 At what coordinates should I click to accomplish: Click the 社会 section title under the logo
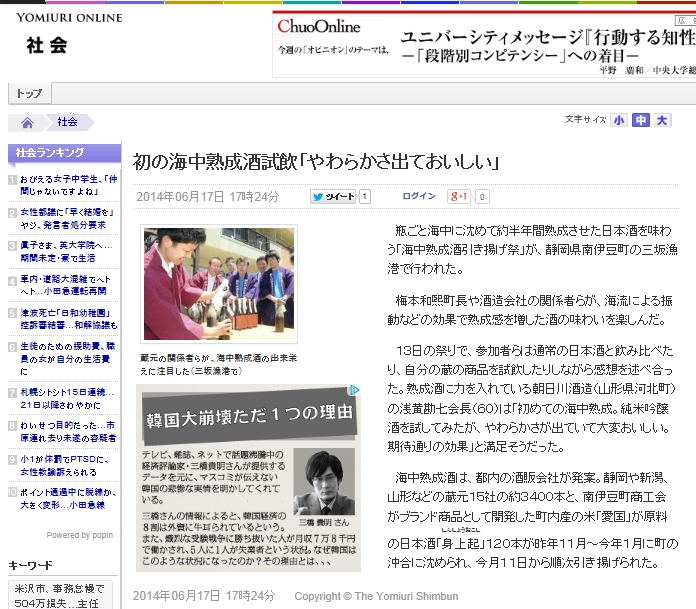[x=47, y=46]
